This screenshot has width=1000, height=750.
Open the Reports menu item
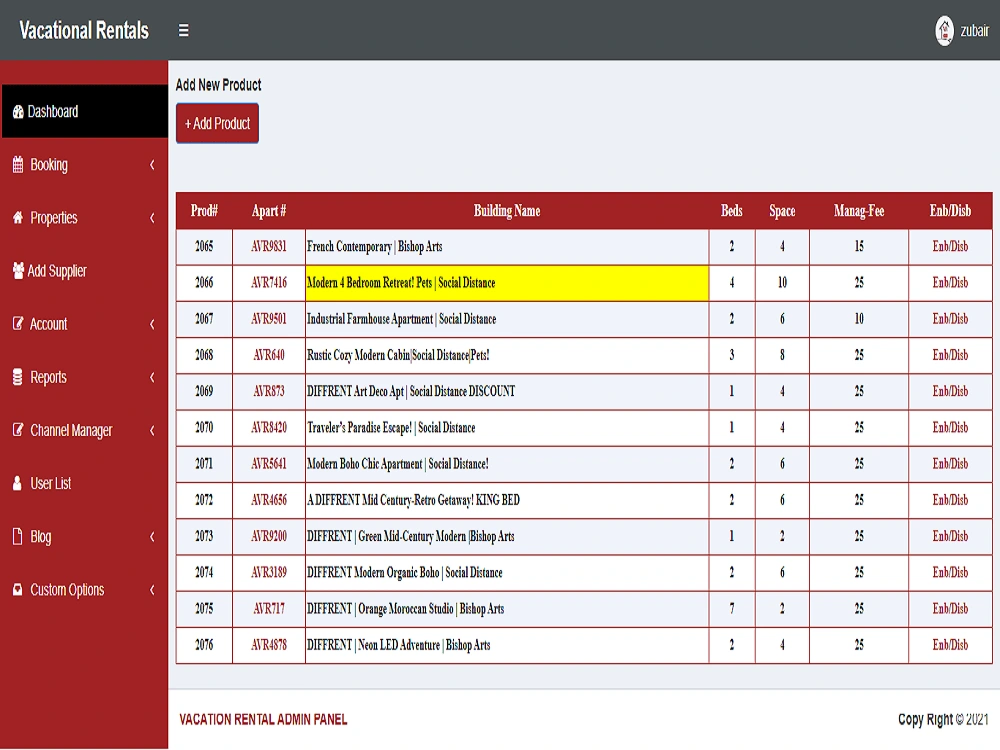[x=84, y=377]
